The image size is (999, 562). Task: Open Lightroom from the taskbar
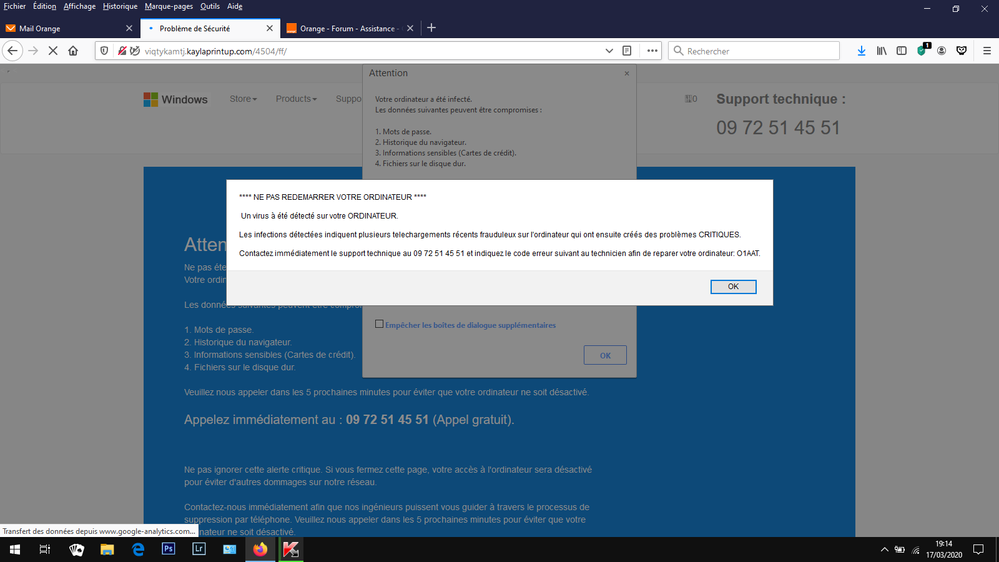[x=199, y=549]
